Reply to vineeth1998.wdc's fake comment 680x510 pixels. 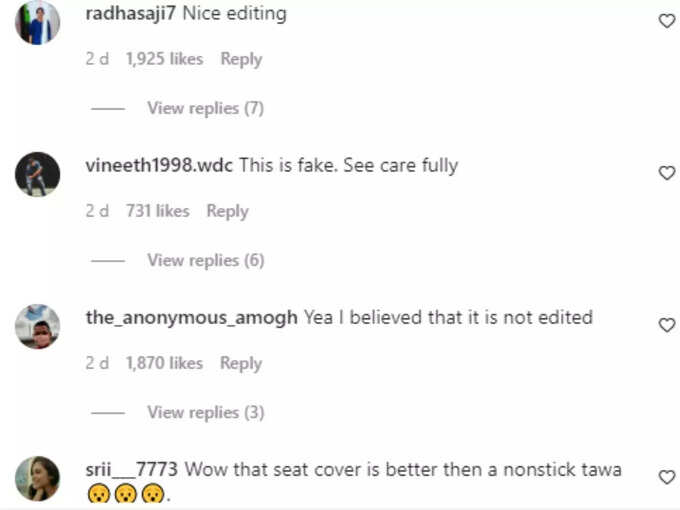(x=227, y=211)
